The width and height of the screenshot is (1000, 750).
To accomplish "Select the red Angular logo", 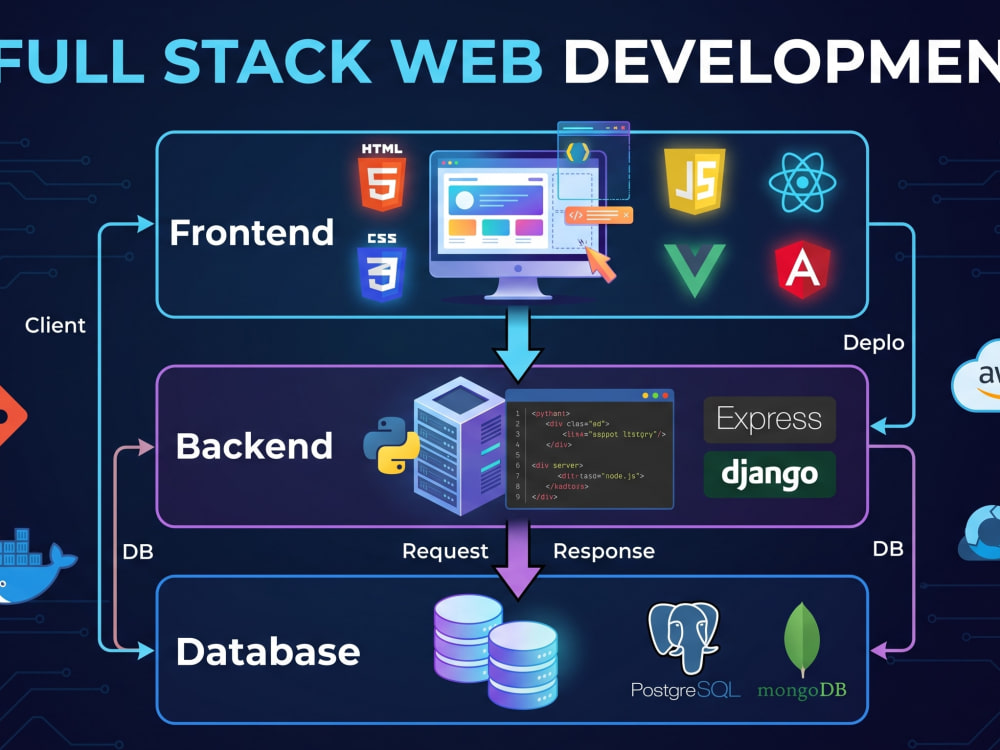I will (x=802, y=270).
